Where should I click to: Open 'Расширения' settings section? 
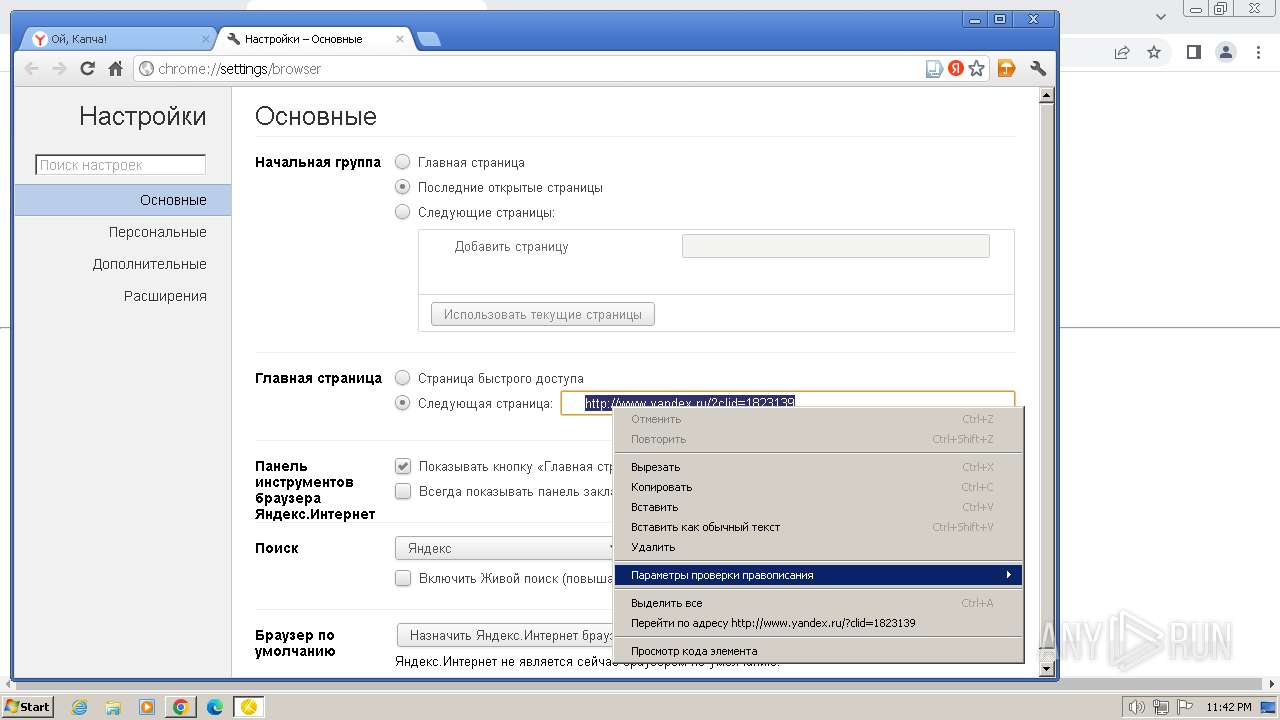pos(122,296)
